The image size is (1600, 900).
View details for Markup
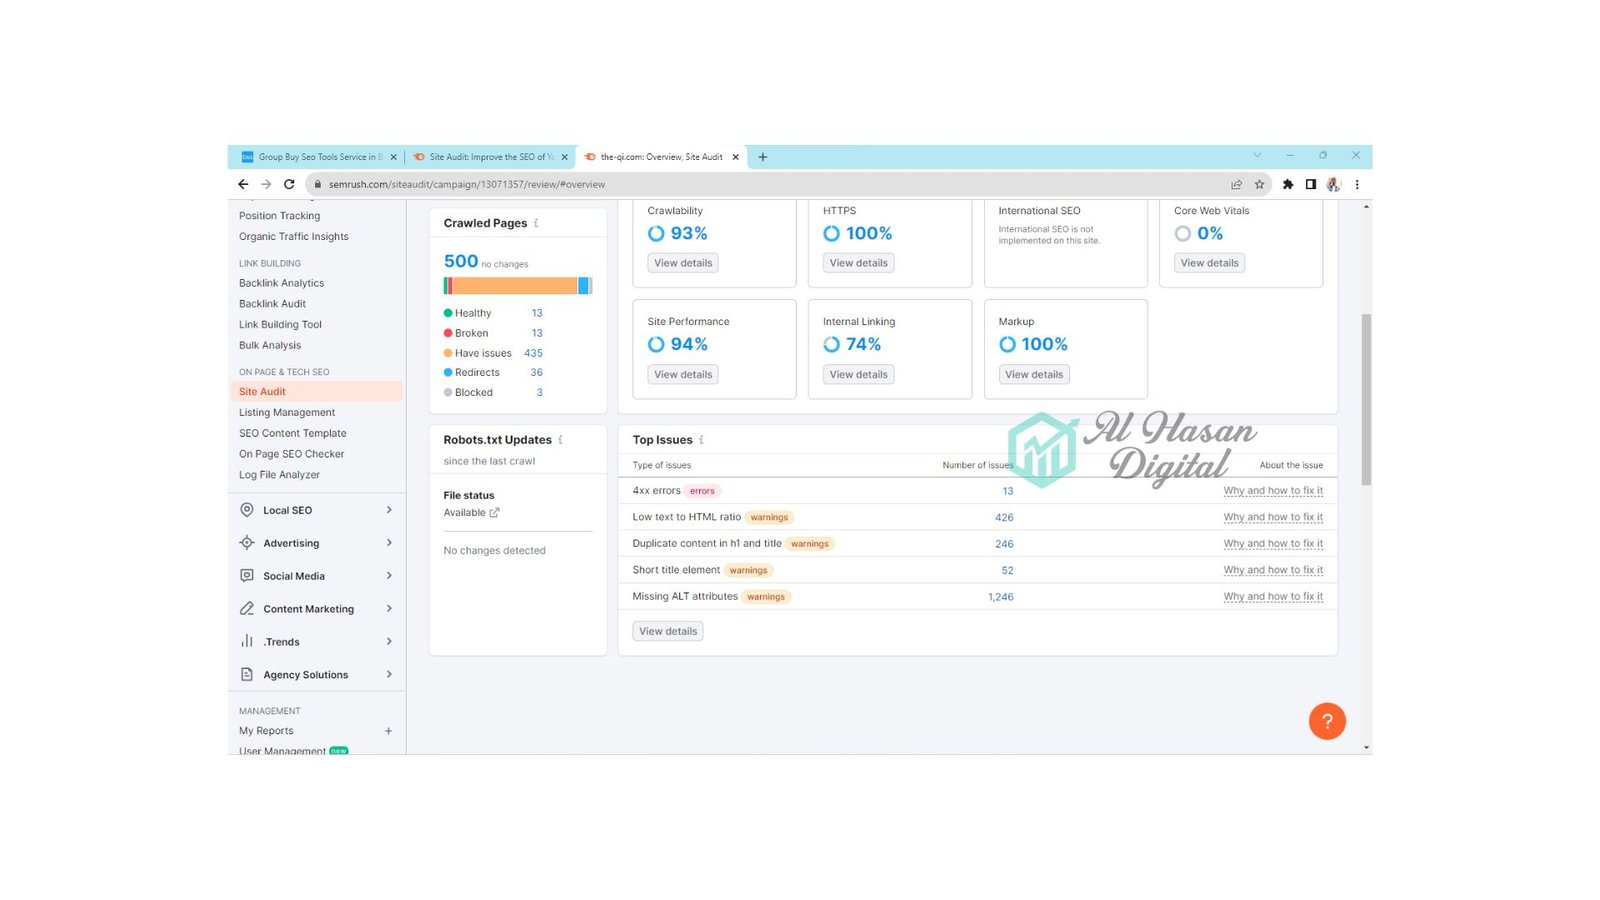tap(1034, 375)
